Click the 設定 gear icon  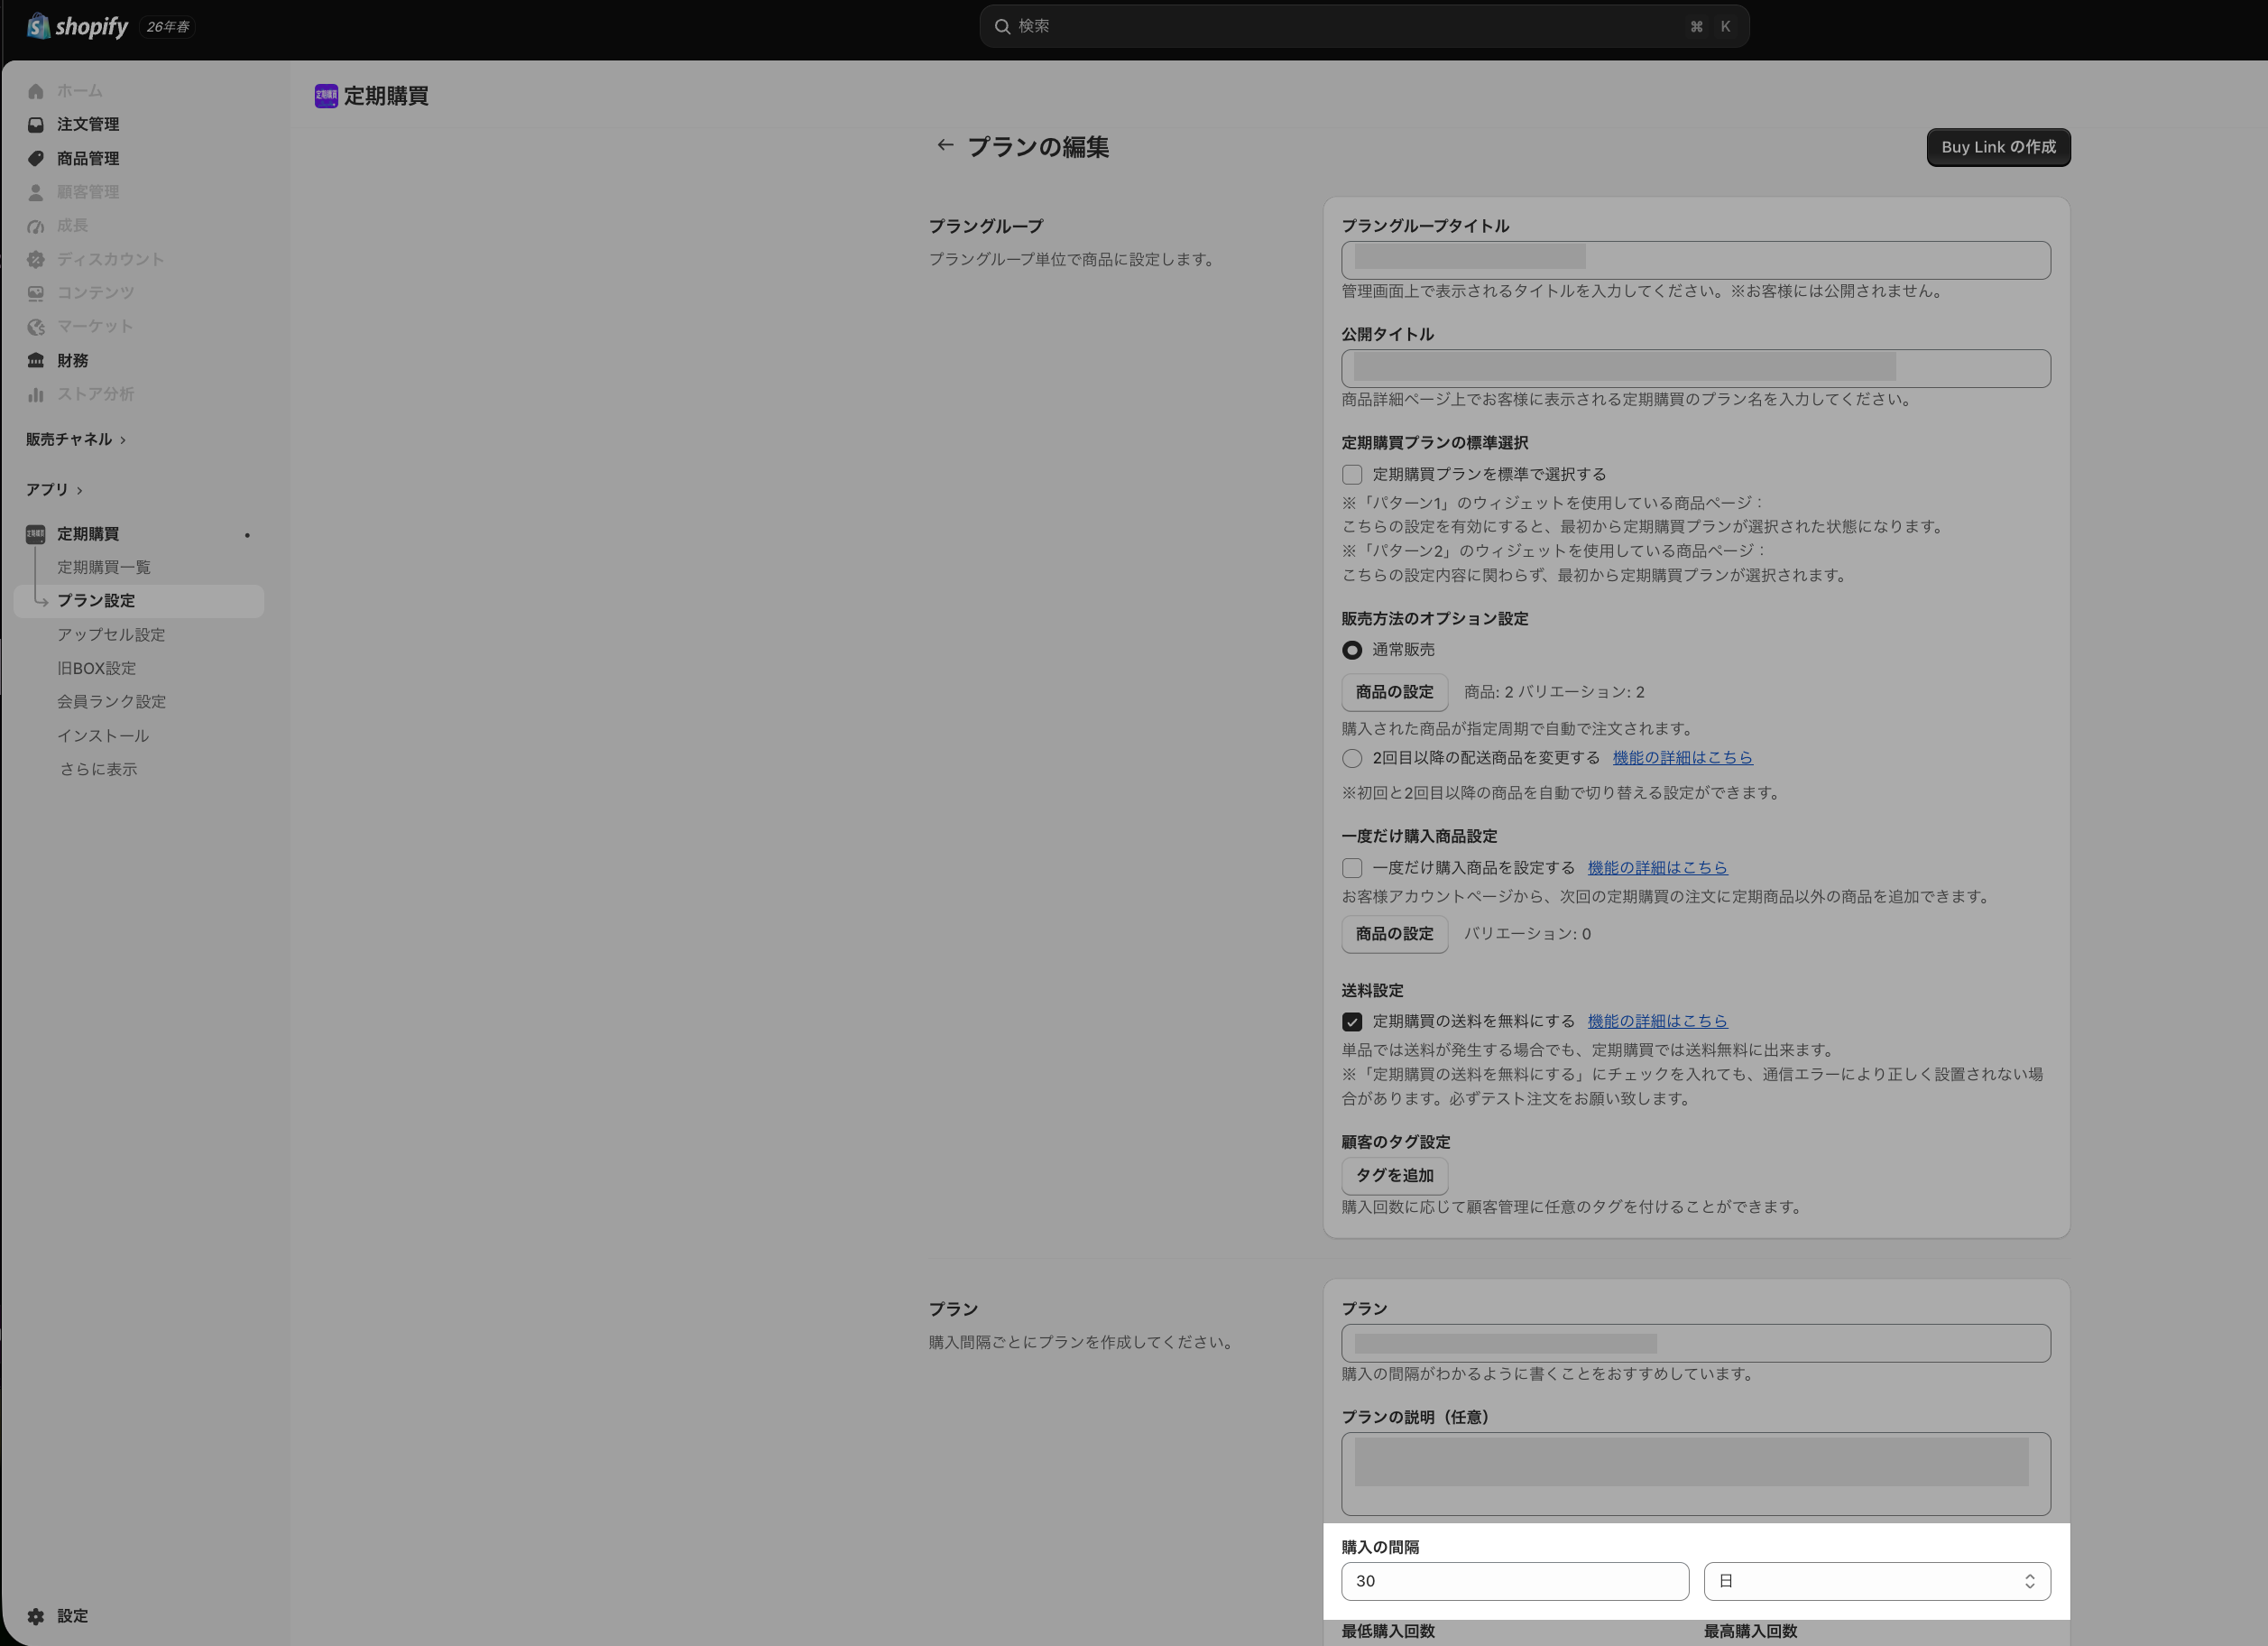tap(36, 1616)
